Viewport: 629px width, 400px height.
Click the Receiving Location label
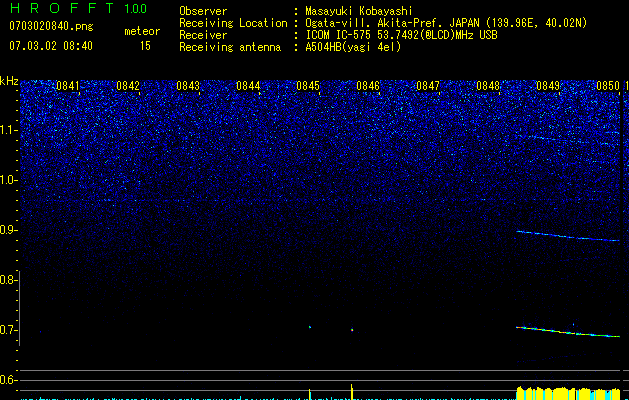(x=233, y=23)
